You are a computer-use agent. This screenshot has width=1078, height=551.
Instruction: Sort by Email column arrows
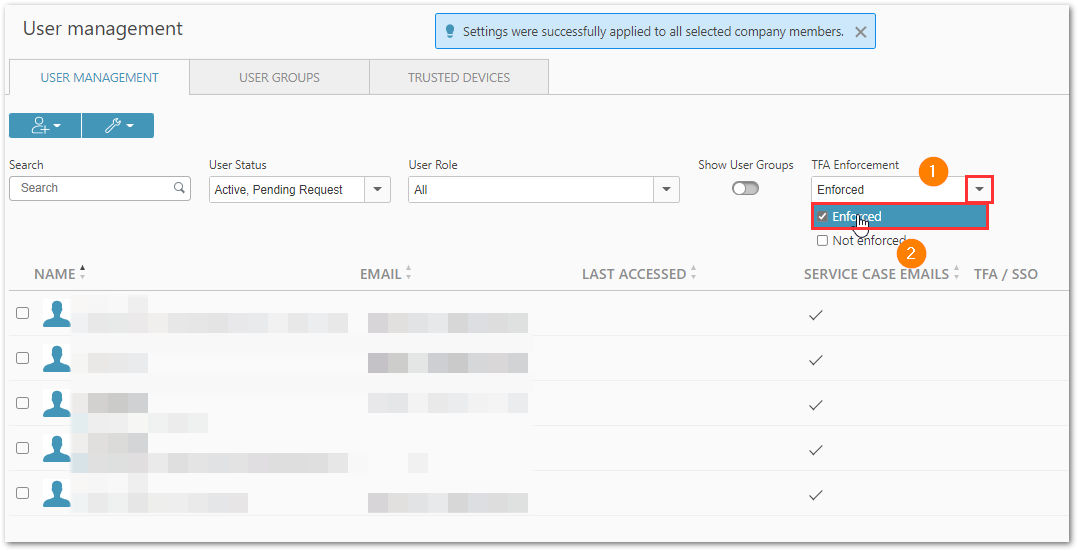[408, 273]
